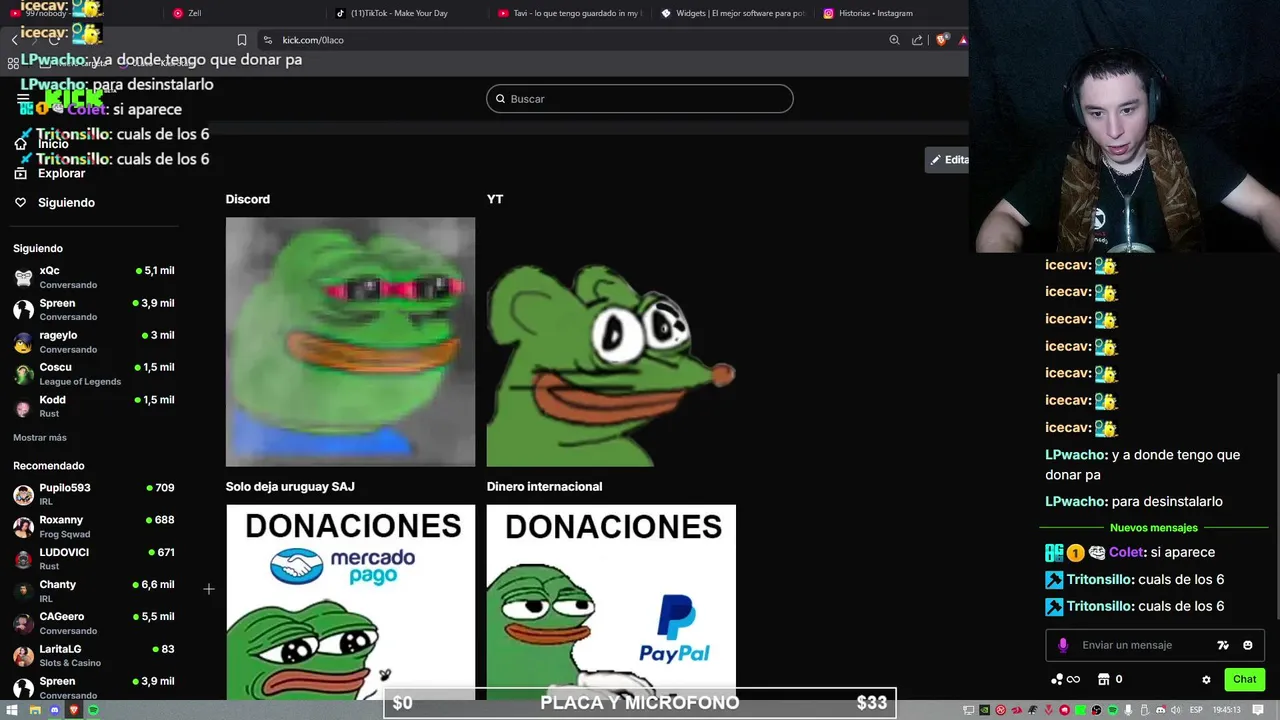Open Spreen channel showing 3,9 mil in Siguiendo
This screenshot has height=720, width=1280.
click(94, 309)
